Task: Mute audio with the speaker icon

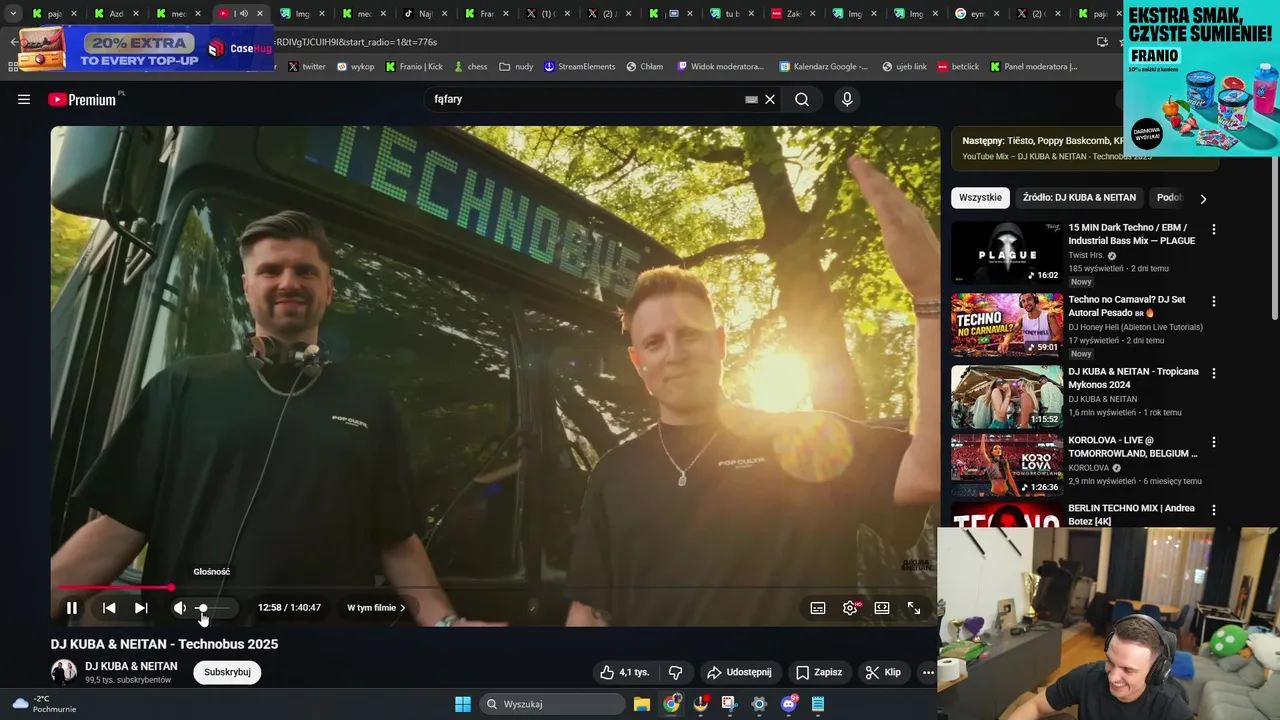Action: tap(179, 608)
